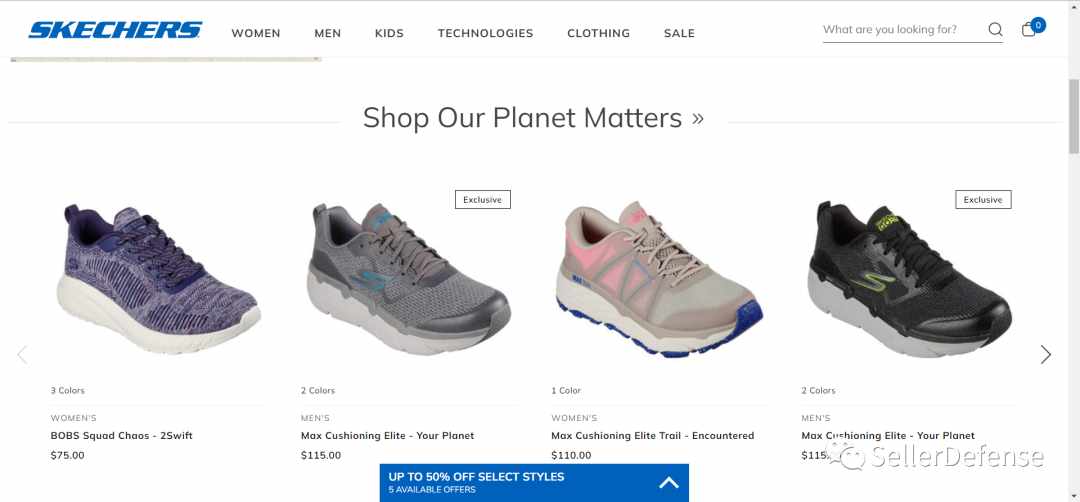The image size is (1080, 502).
Task: Open the TECHNOLOGIES menu
Action: tap(486, 33)
